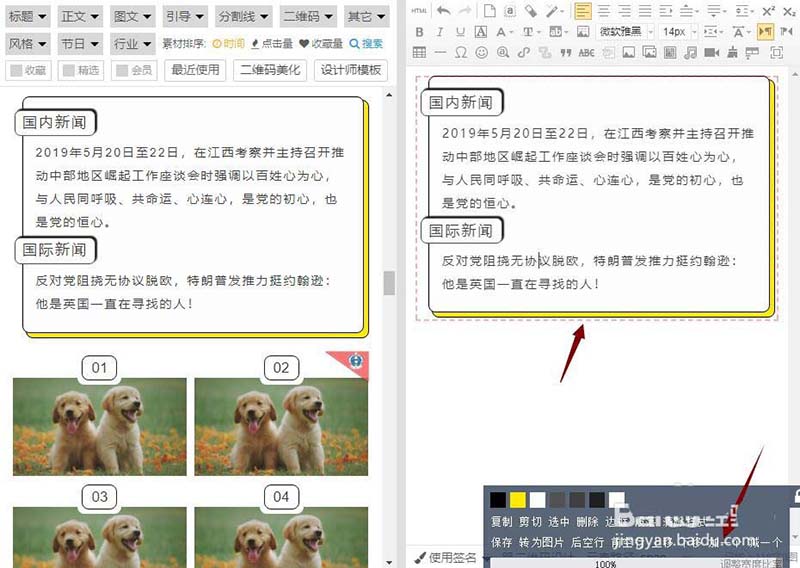The width and height of the screenshot is (800, 568).
Task: Open the 节日 dropdown
Action: coord(80,44)
